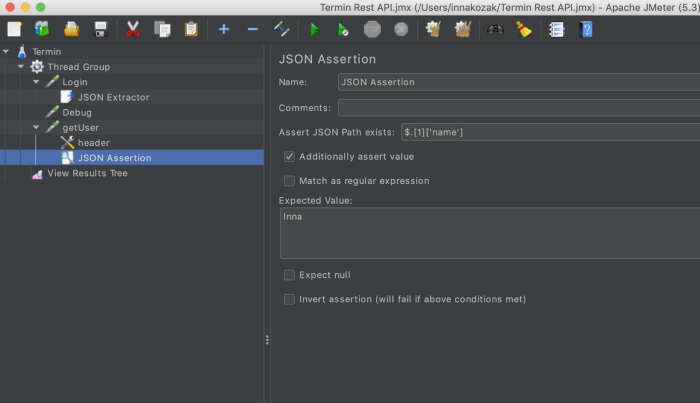This screenshot has height=403, width=700.
Task: Collapse the Termin tree node arrow
Action: 6,52
